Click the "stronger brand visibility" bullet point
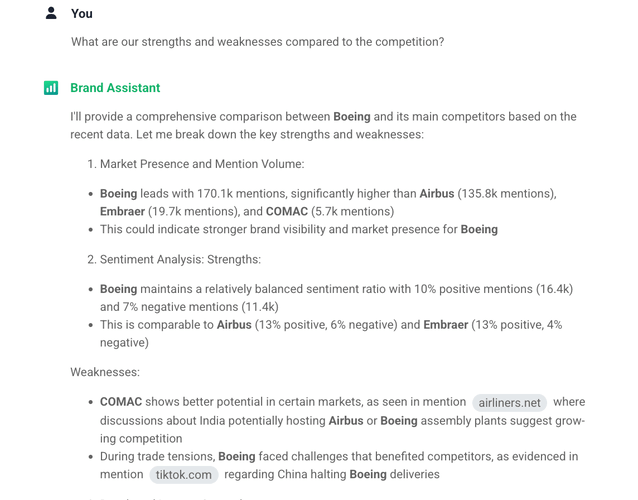Viewport: 638px width, 500px height. click(298, 230)
